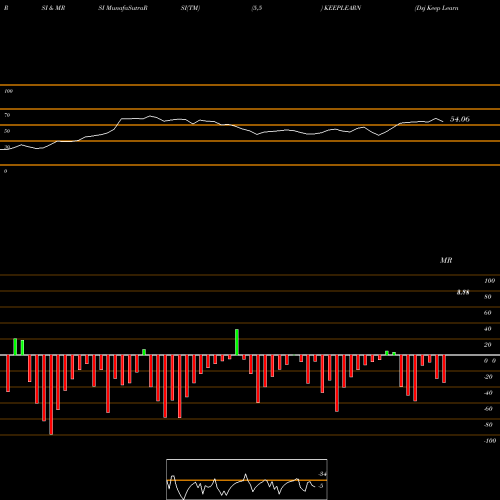Click the MR axis label 60
The image size is (500, 500).
point(488,313)
